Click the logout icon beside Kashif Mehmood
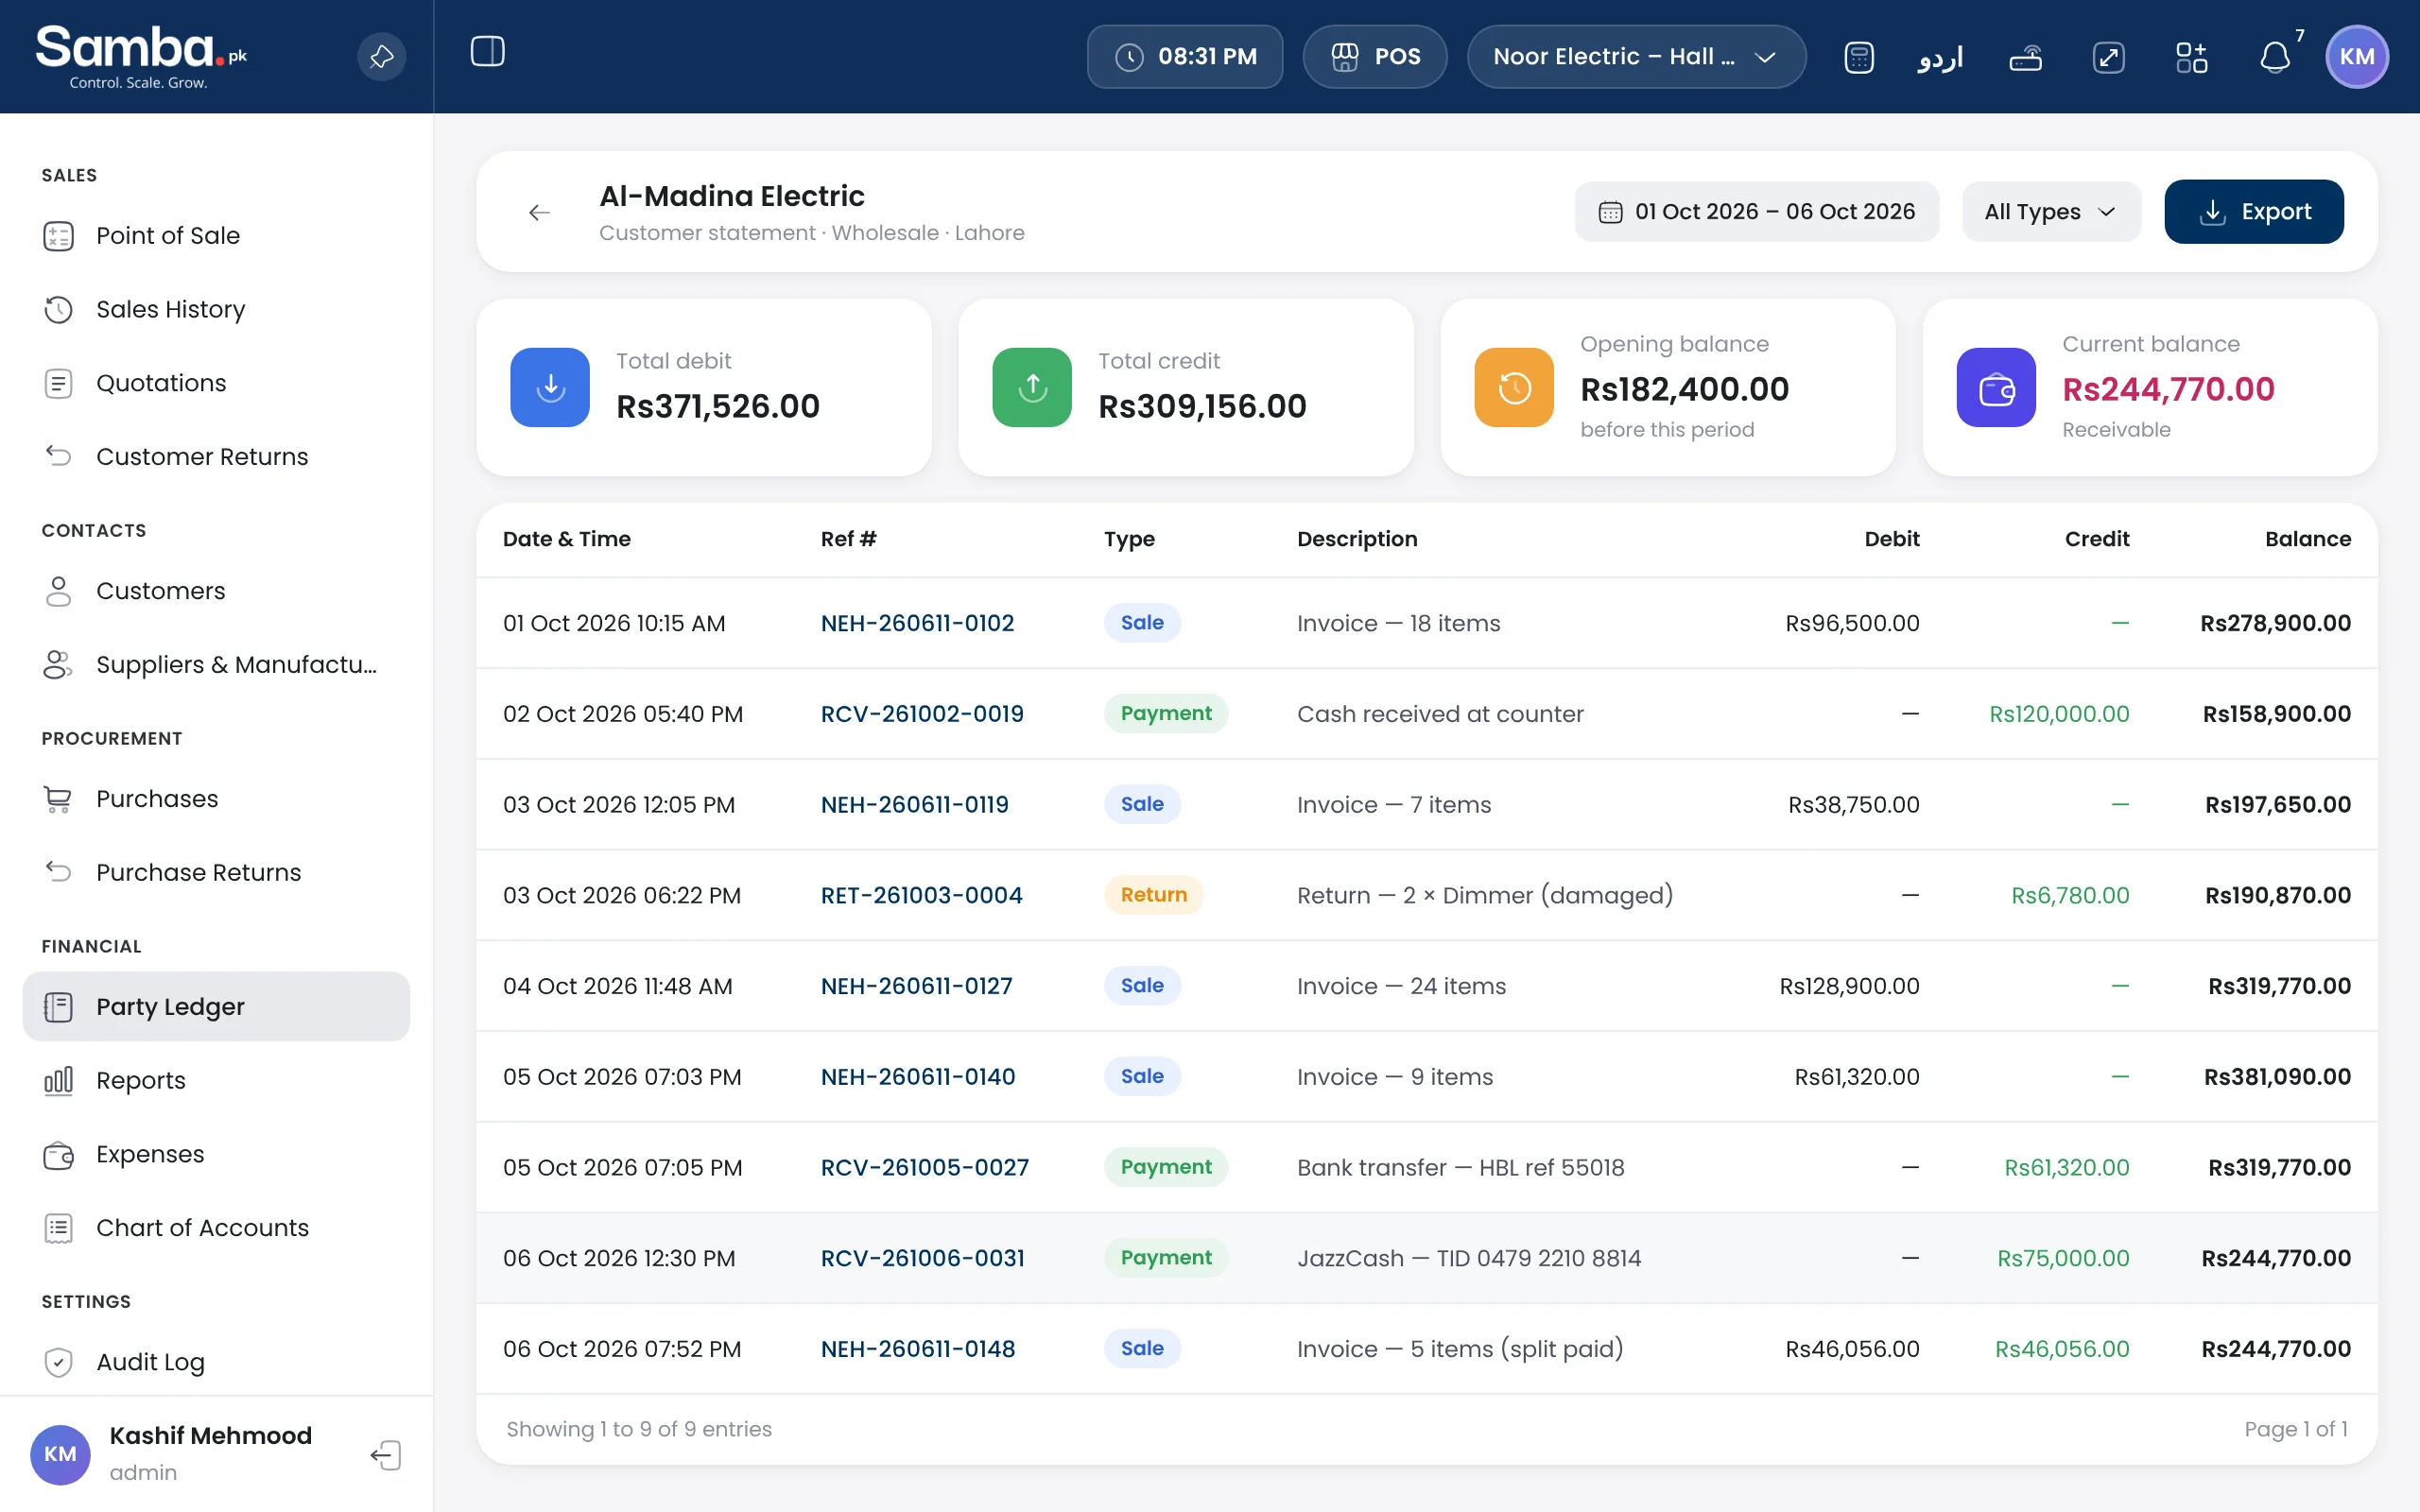 (x=386, y=1455)
